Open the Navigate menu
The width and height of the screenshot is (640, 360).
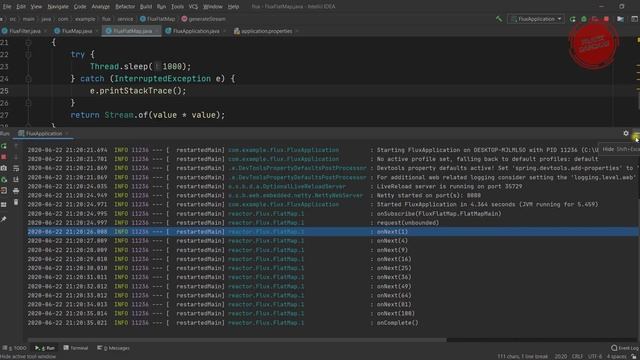click(58, 7)
